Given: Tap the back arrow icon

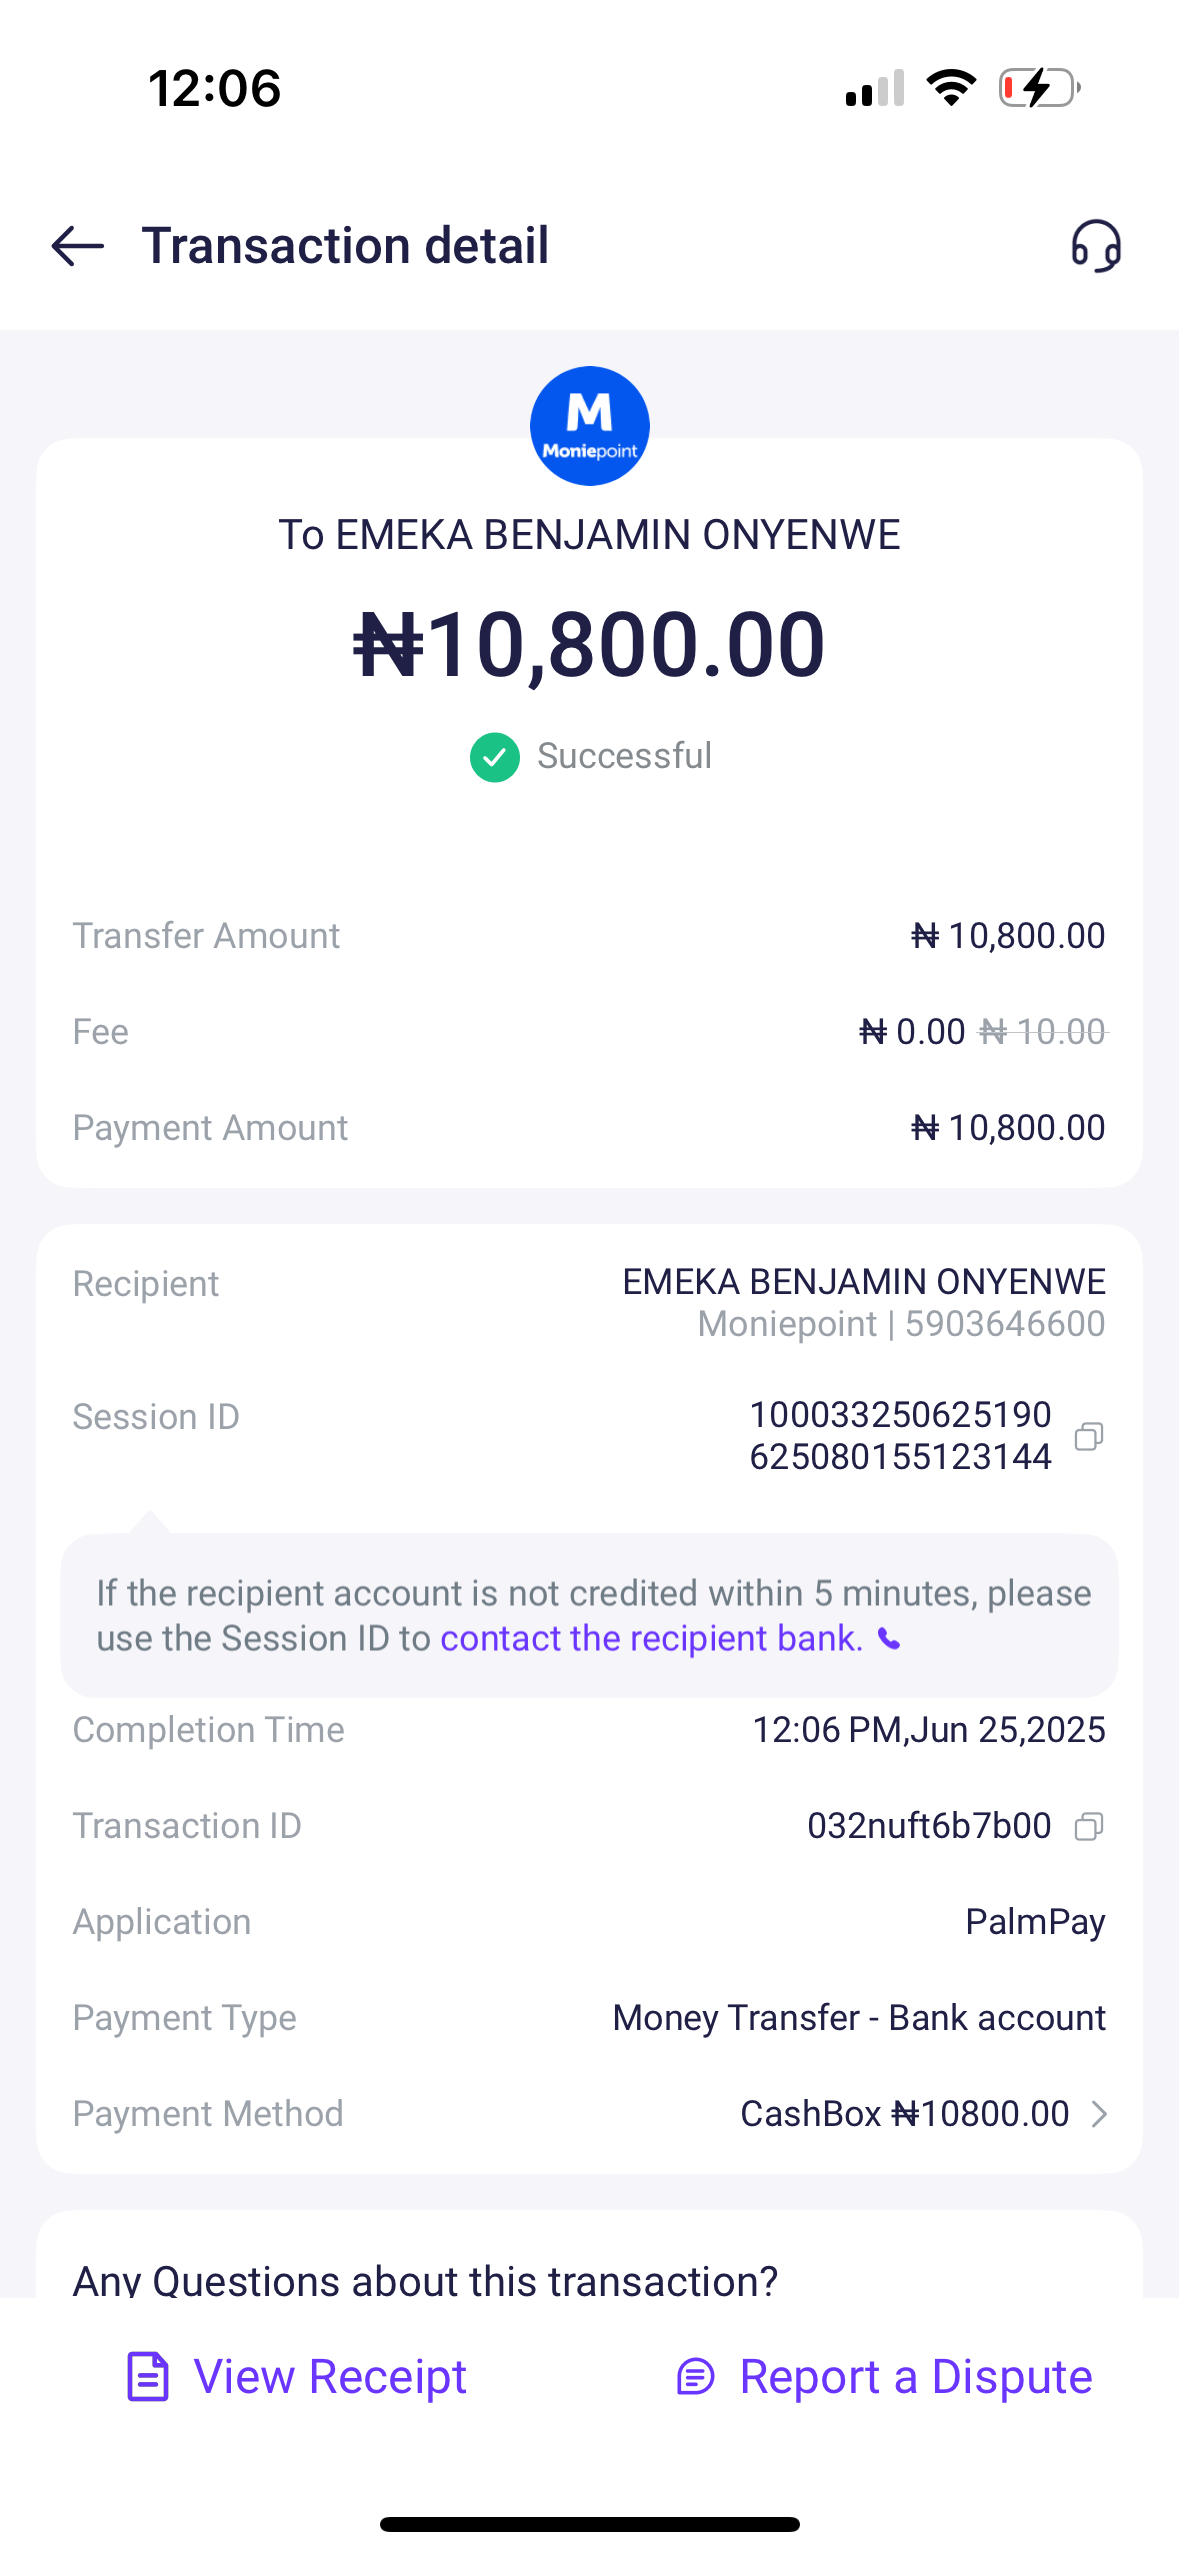Looking at the screenshot, I should (x=78, y=246).
